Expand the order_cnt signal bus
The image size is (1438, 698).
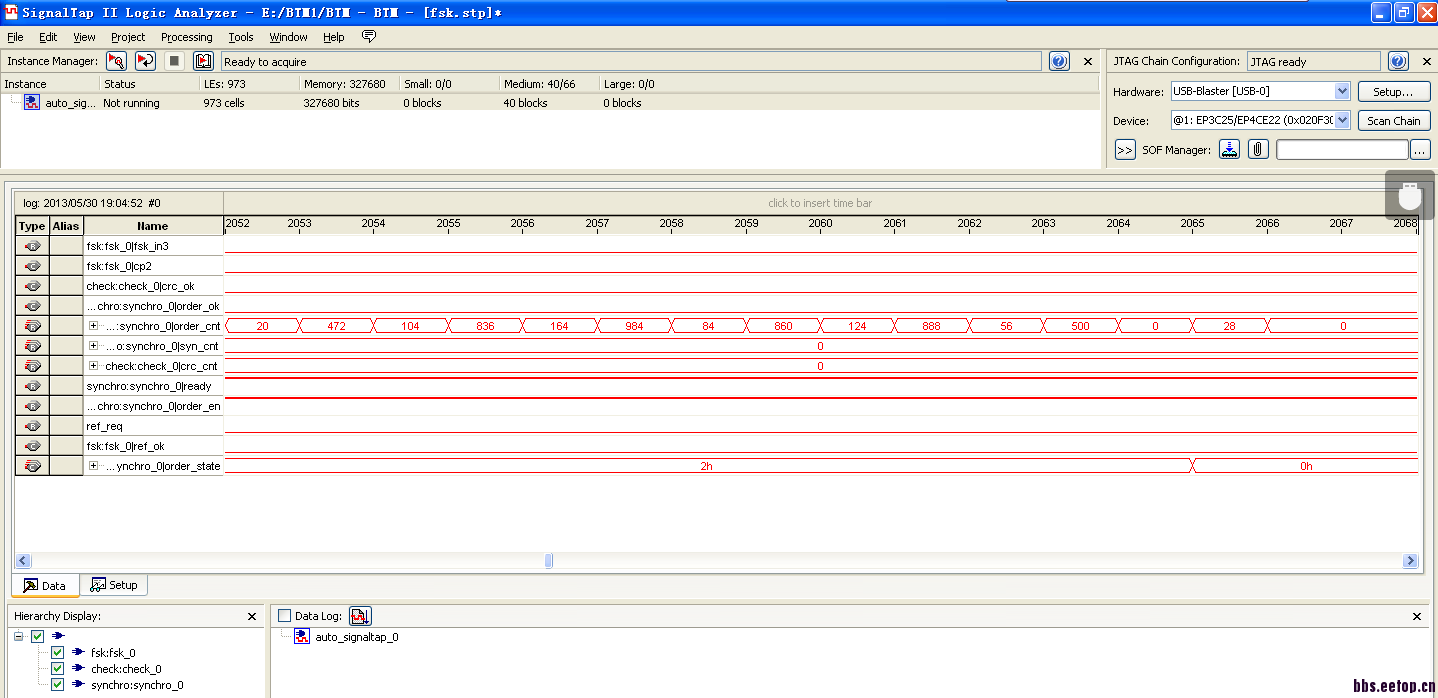tap(93, 326)
